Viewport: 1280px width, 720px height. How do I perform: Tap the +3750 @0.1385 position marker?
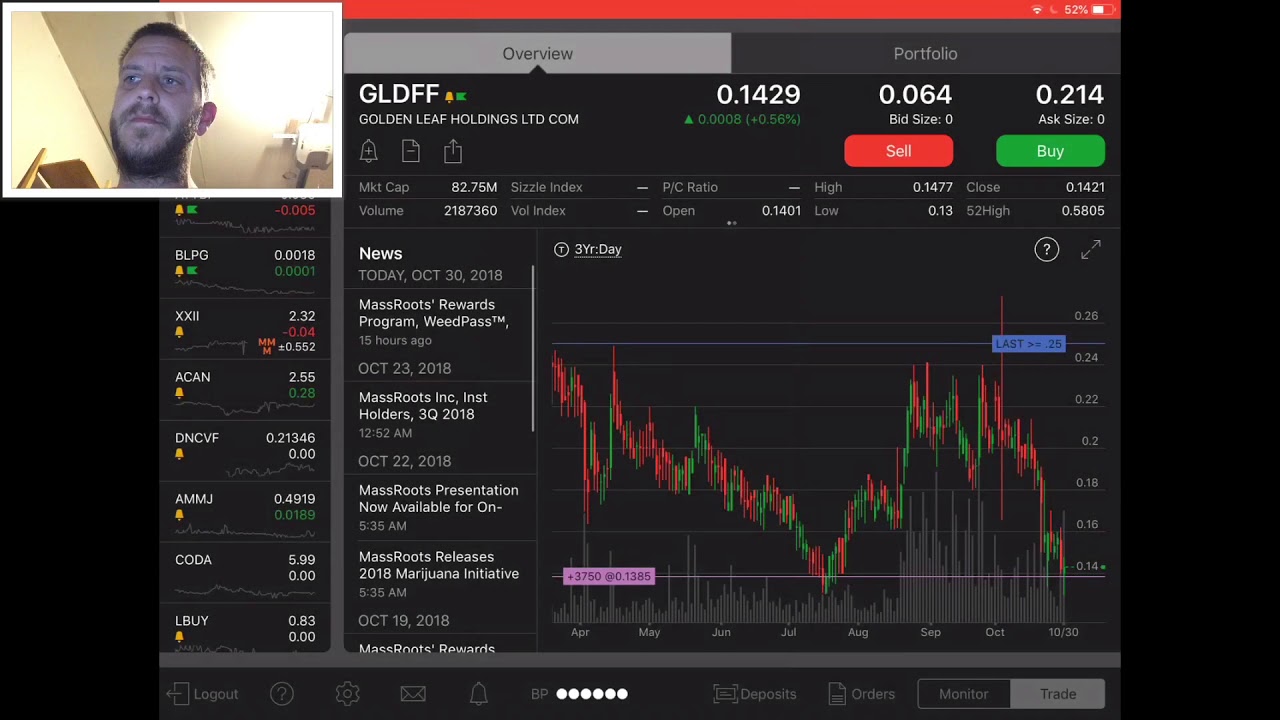pyautogui.click(x=608, y=576)
